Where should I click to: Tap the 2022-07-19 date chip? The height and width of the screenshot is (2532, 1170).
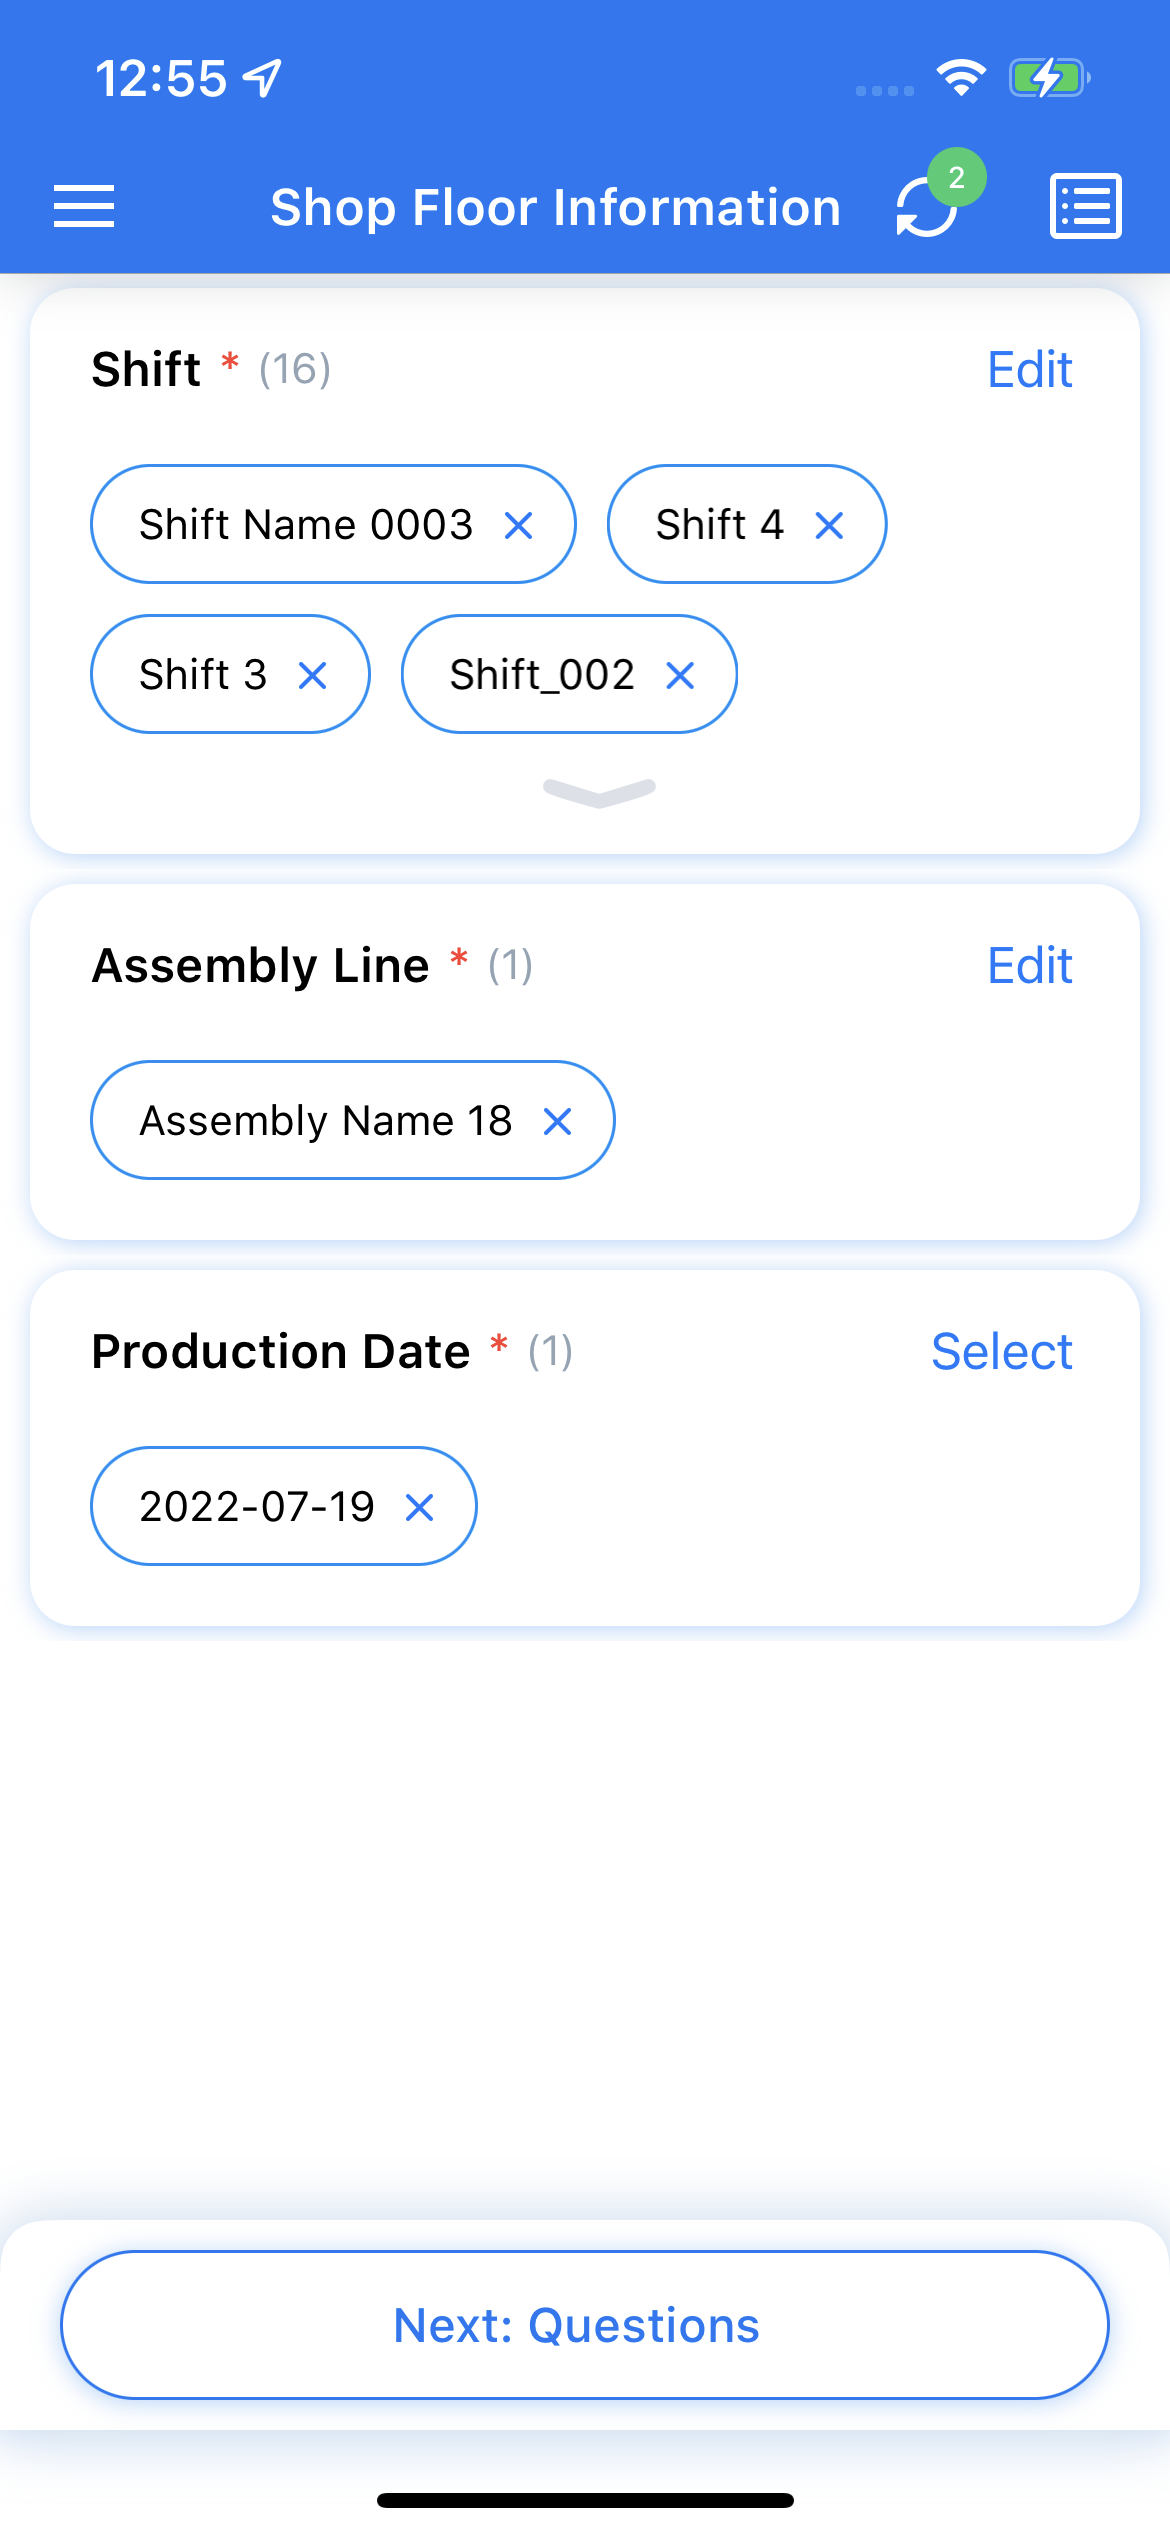tap(257, 1507)
